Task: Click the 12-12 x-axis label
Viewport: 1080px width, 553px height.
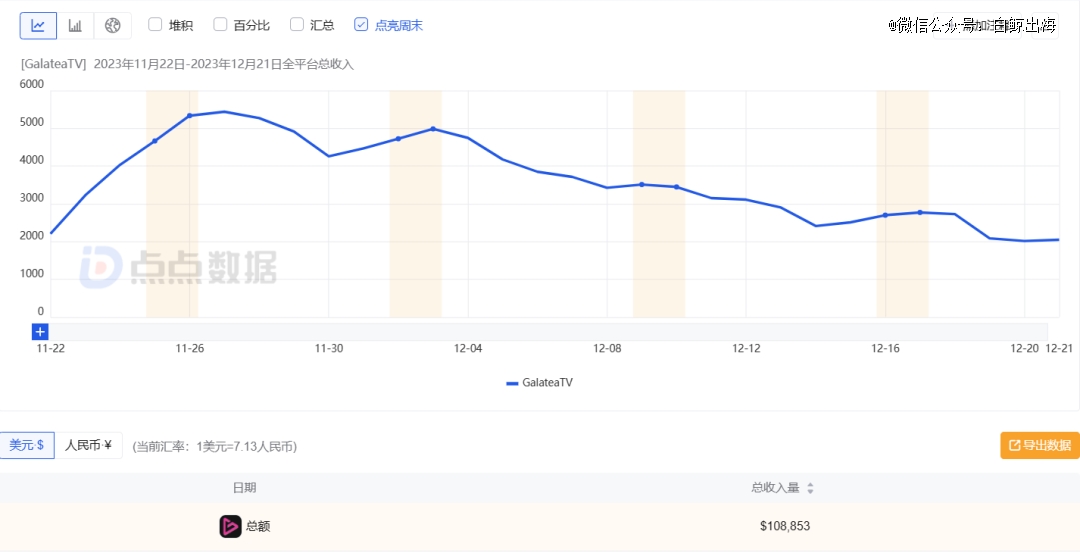Action: 746,348
